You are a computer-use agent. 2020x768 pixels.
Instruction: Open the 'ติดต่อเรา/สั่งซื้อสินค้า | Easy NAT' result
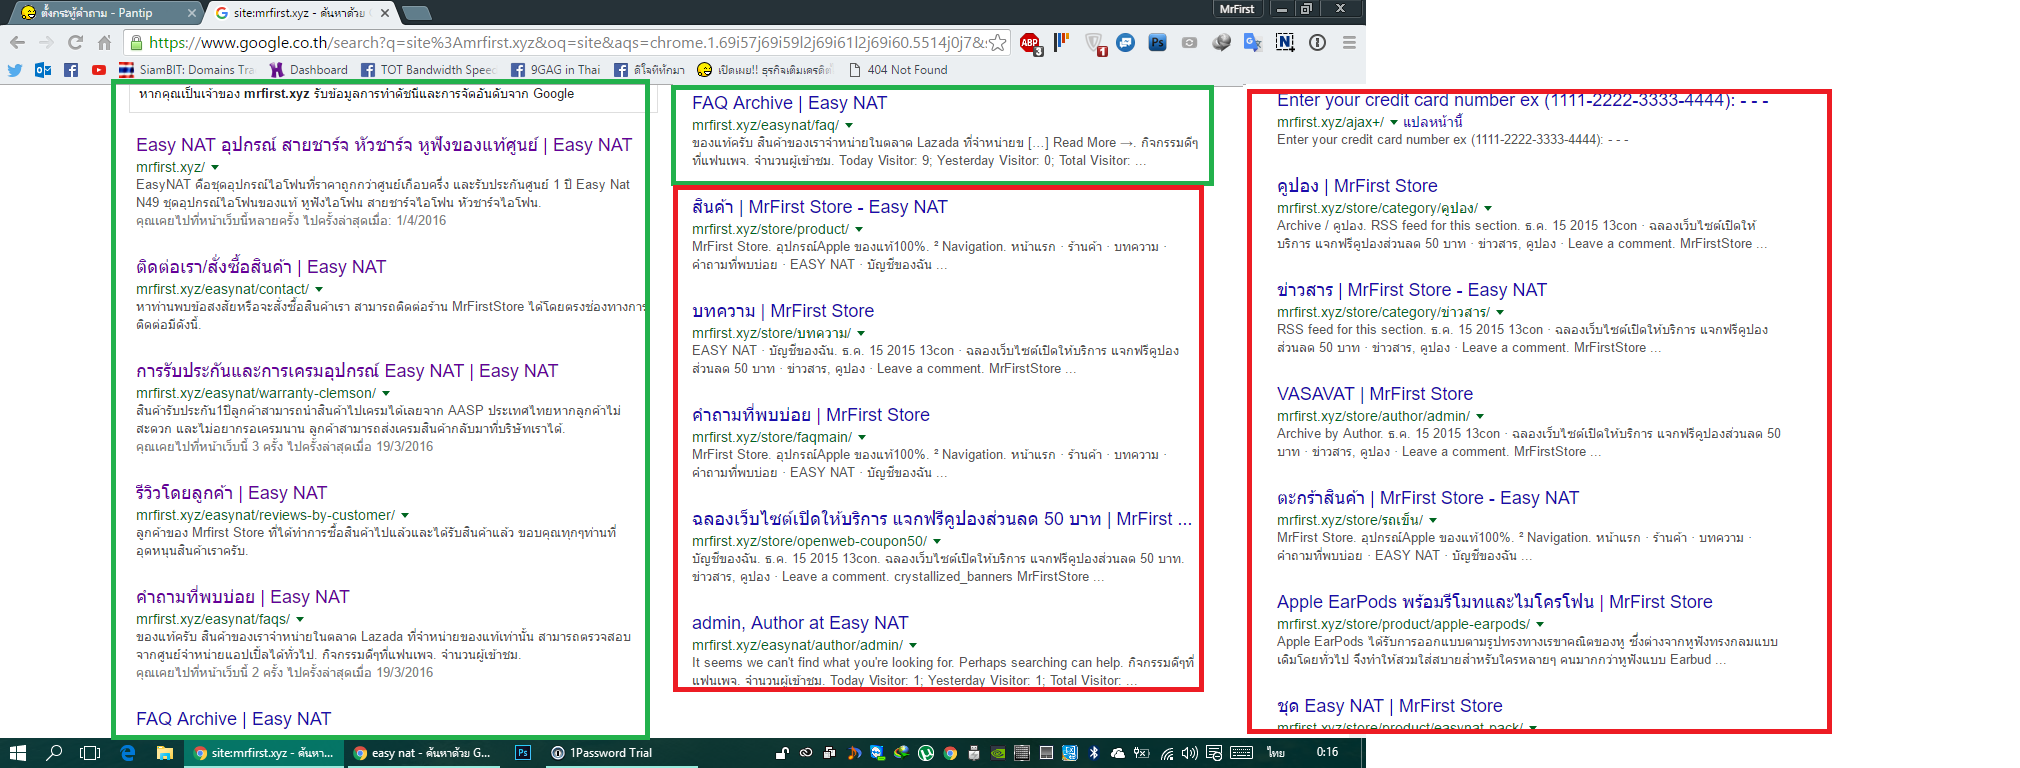click(261, 267)
